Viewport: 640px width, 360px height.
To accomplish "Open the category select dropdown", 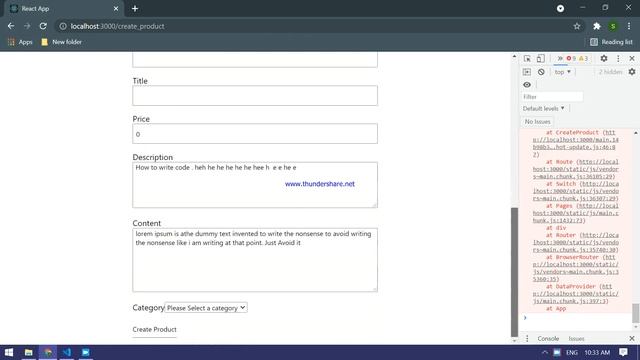I will pyautogui.click(x=206, y=308).
